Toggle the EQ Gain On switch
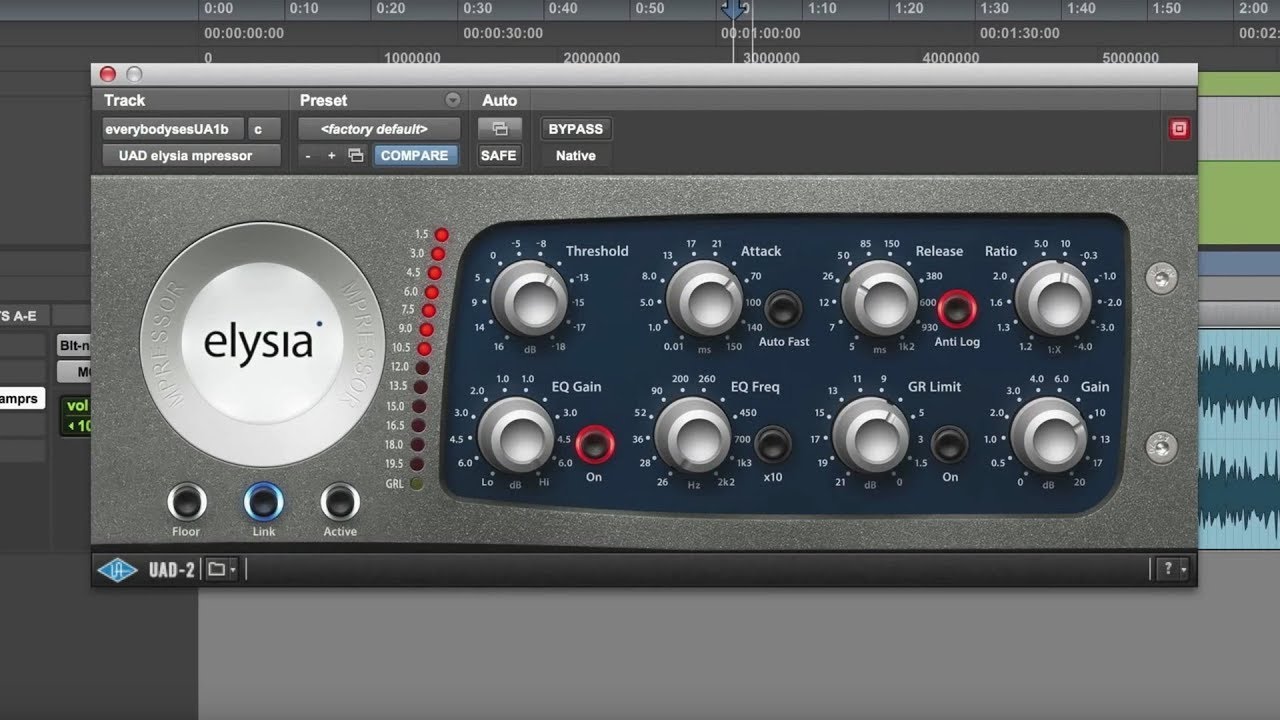 [x=594, y=444]
